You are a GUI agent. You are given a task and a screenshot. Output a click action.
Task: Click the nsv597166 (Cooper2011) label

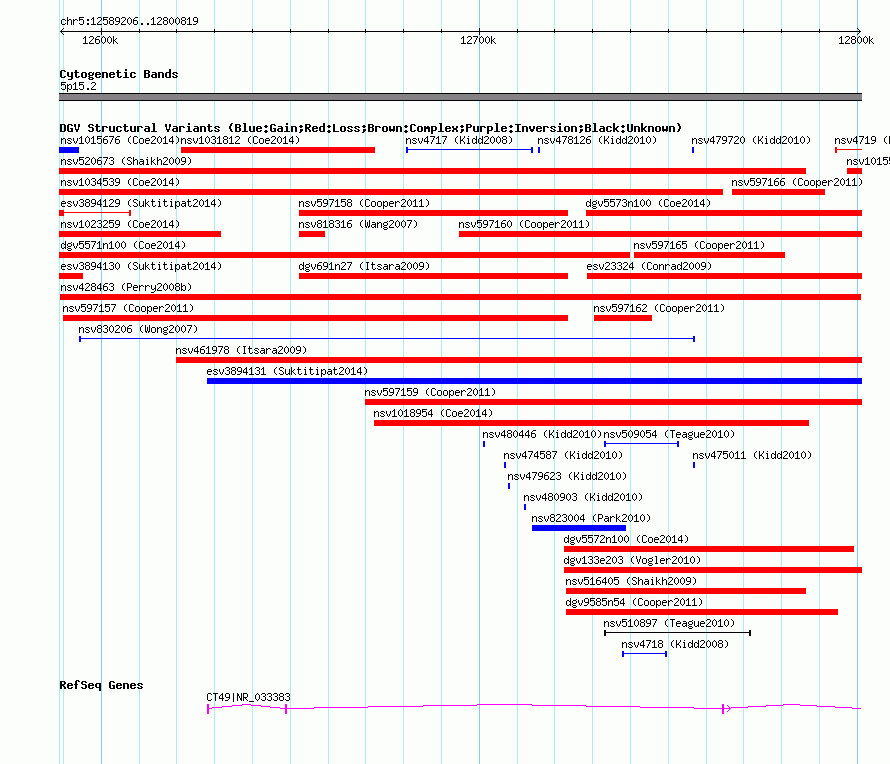[x=797, y=182]
